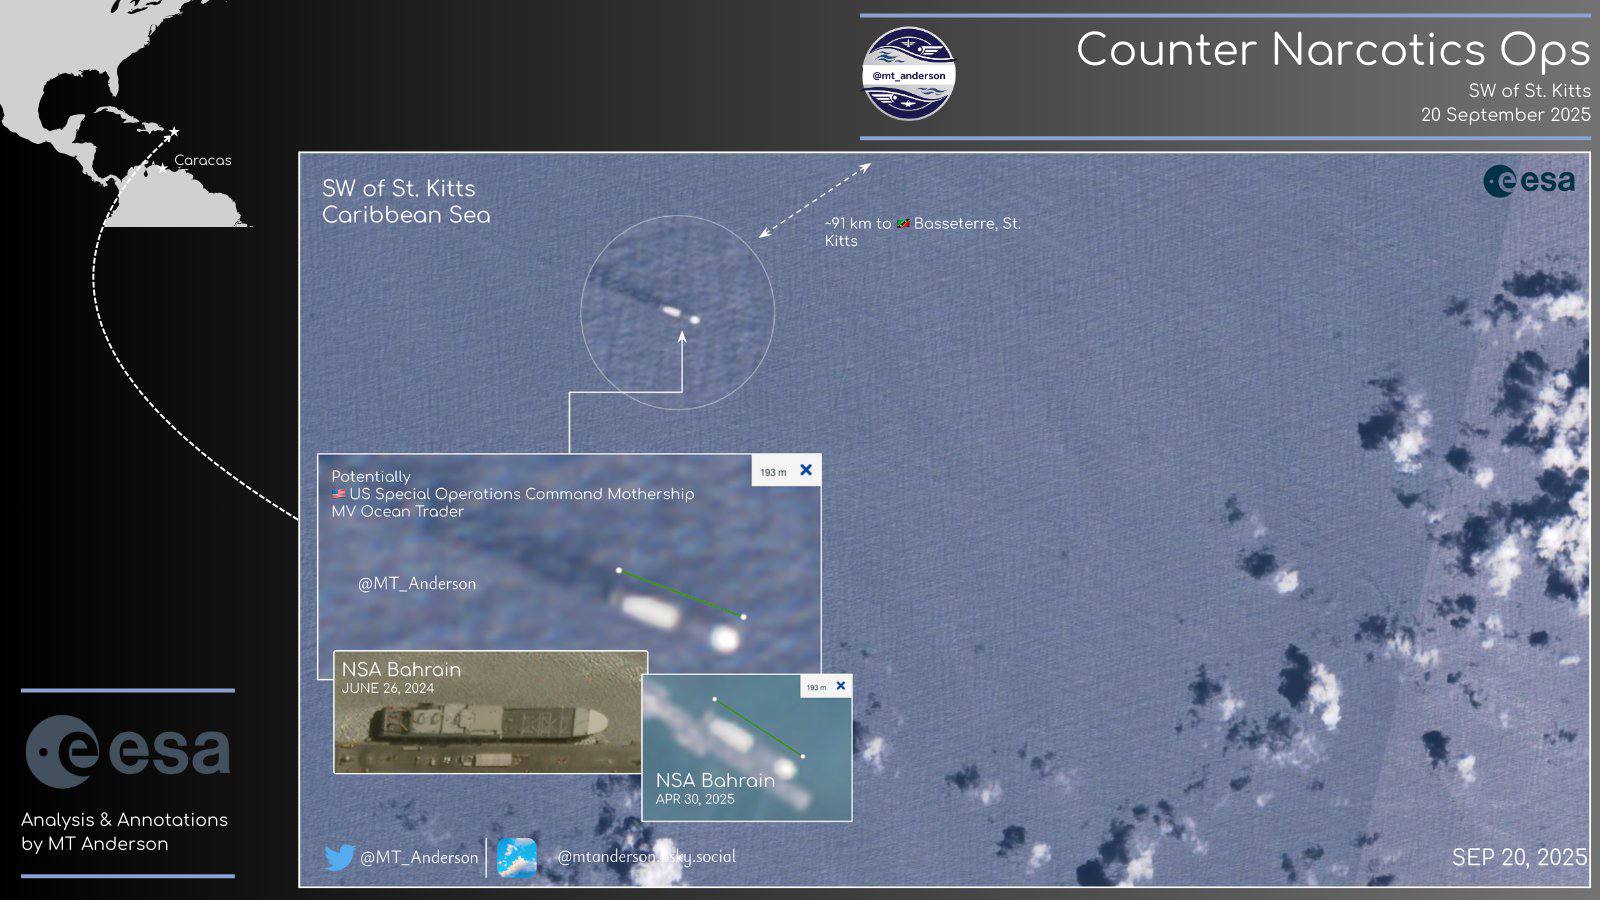Click the ESA logo in top-right of satellite image
The width and height of the screenshot is (1600, 900).
[1529, 181]
